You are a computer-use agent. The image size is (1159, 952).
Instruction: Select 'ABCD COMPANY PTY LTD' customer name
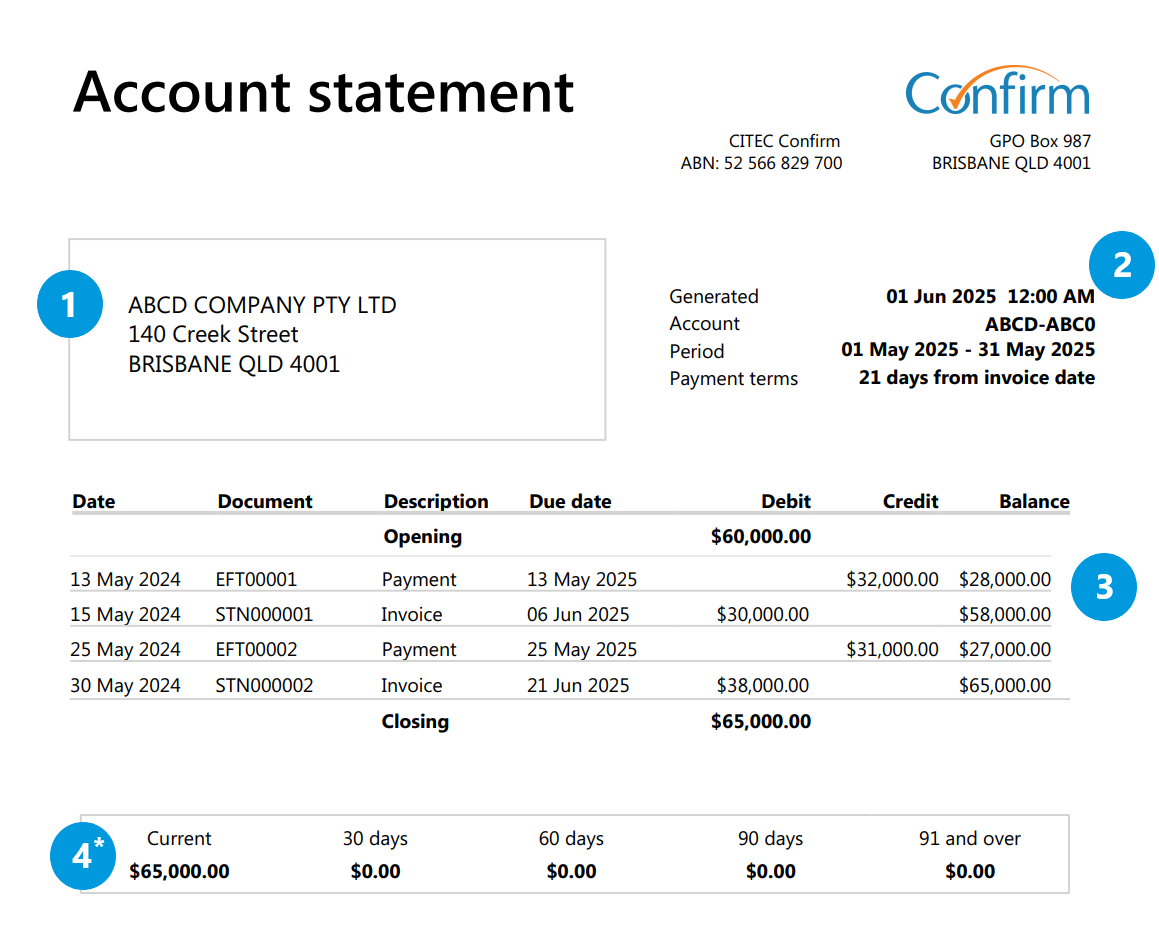(x=262, y=305)
